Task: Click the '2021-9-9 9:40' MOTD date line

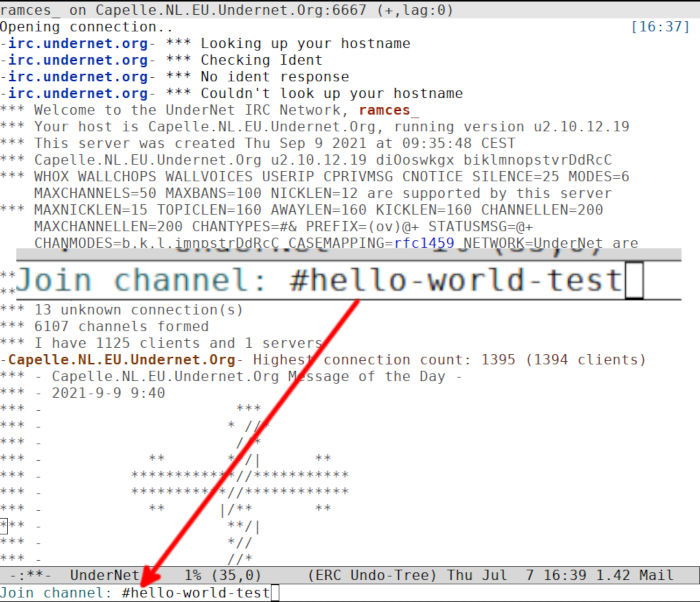Action: pyautogui.click(x=83, y=393)
